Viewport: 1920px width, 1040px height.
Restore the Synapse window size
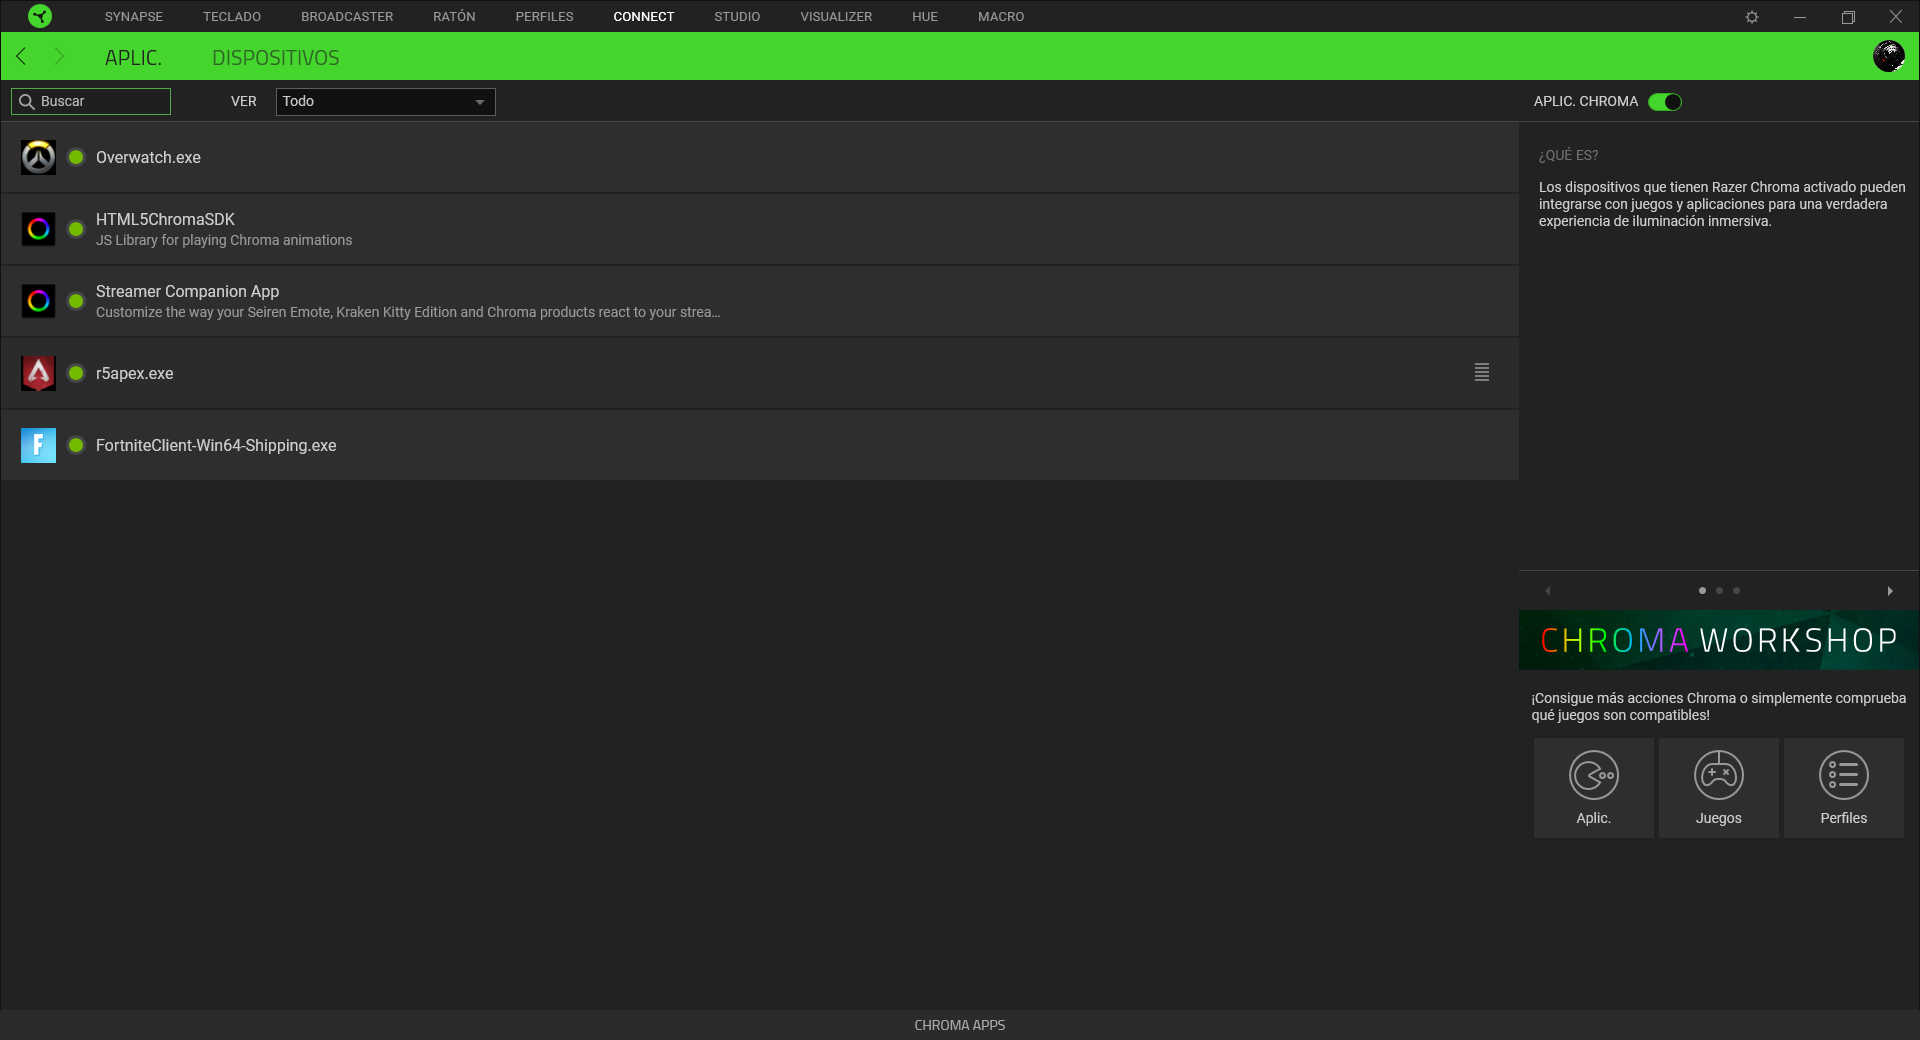[x=1848, y=17]
